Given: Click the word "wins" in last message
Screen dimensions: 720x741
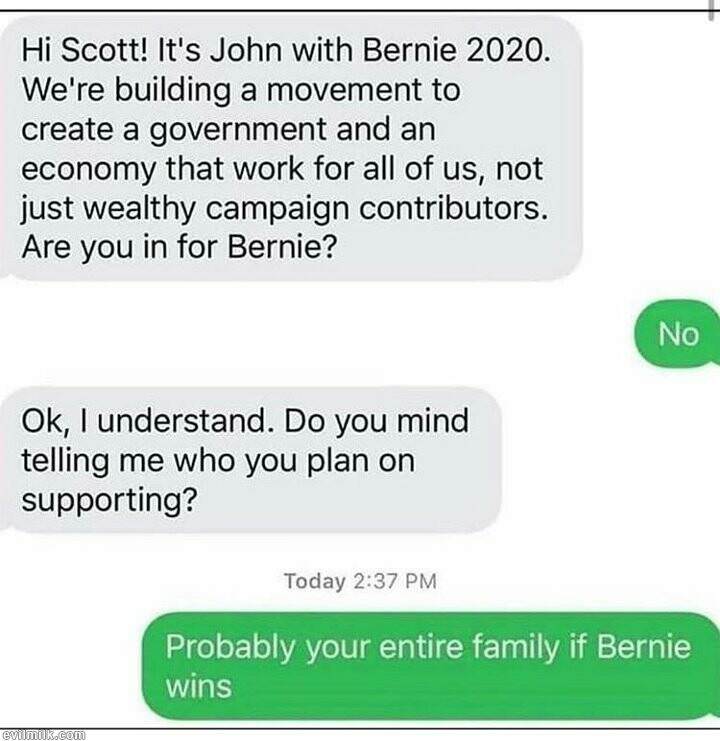Looking at the screenshot, I should pos(198,686).
